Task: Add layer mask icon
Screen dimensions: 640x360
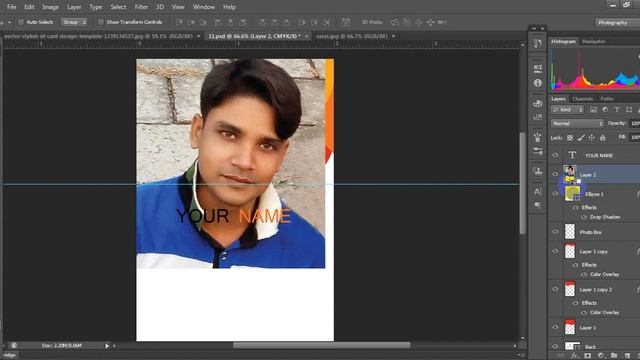Action: [x=588, y=356]
